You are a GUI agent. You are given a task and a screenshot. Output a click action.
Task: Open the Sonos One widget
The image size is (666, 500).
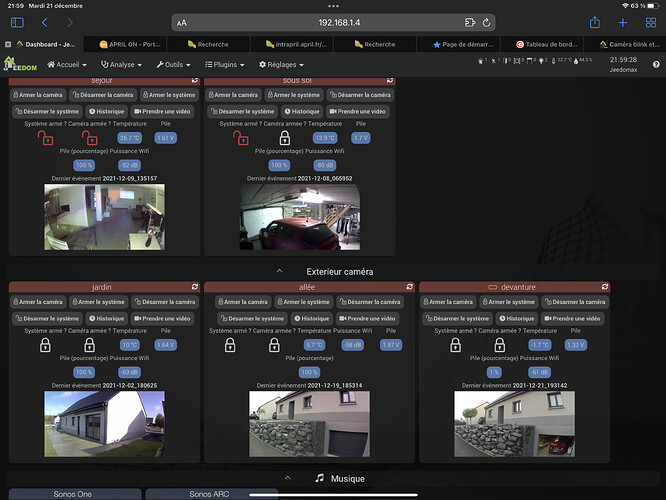[75, 494]
